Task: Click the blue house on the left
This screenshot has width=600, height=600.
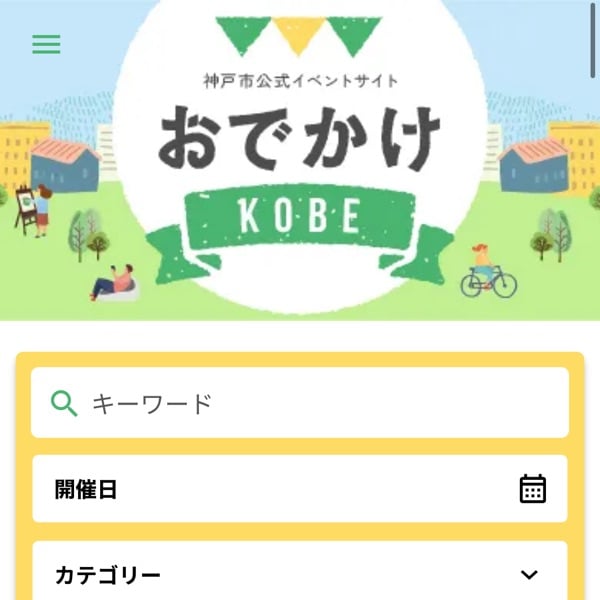Action: click(x=64, y=165)
